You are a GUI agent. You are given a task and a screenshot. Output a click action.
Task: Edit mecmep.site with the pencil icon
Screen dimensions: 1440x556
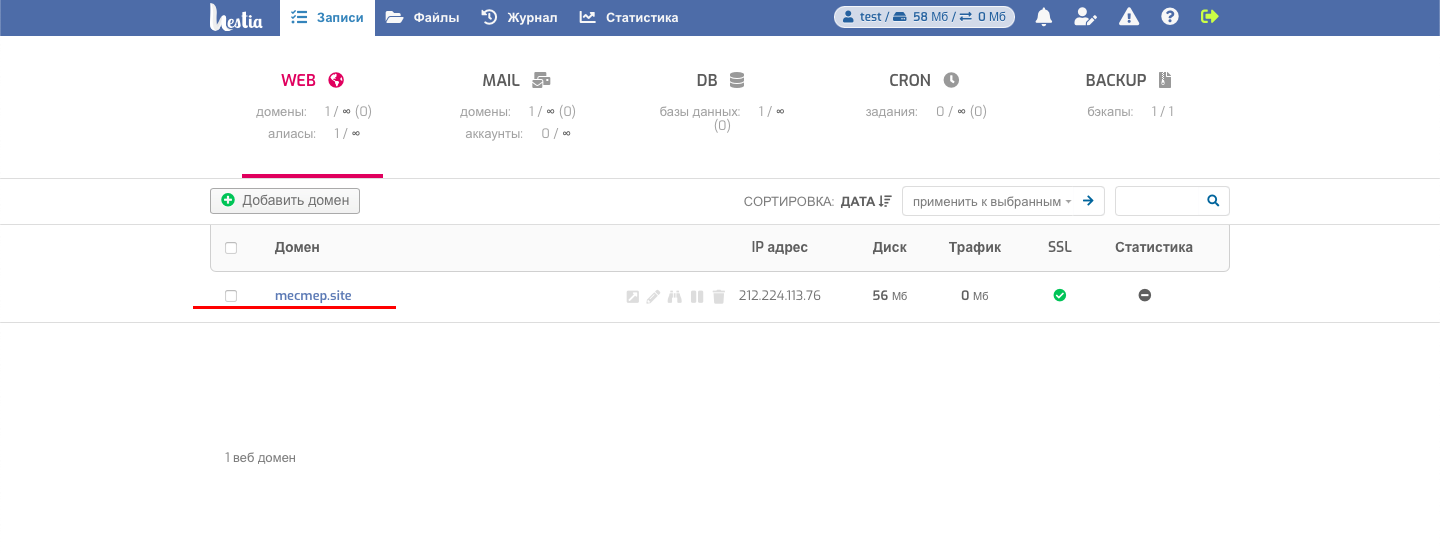[x=653, y=297]
